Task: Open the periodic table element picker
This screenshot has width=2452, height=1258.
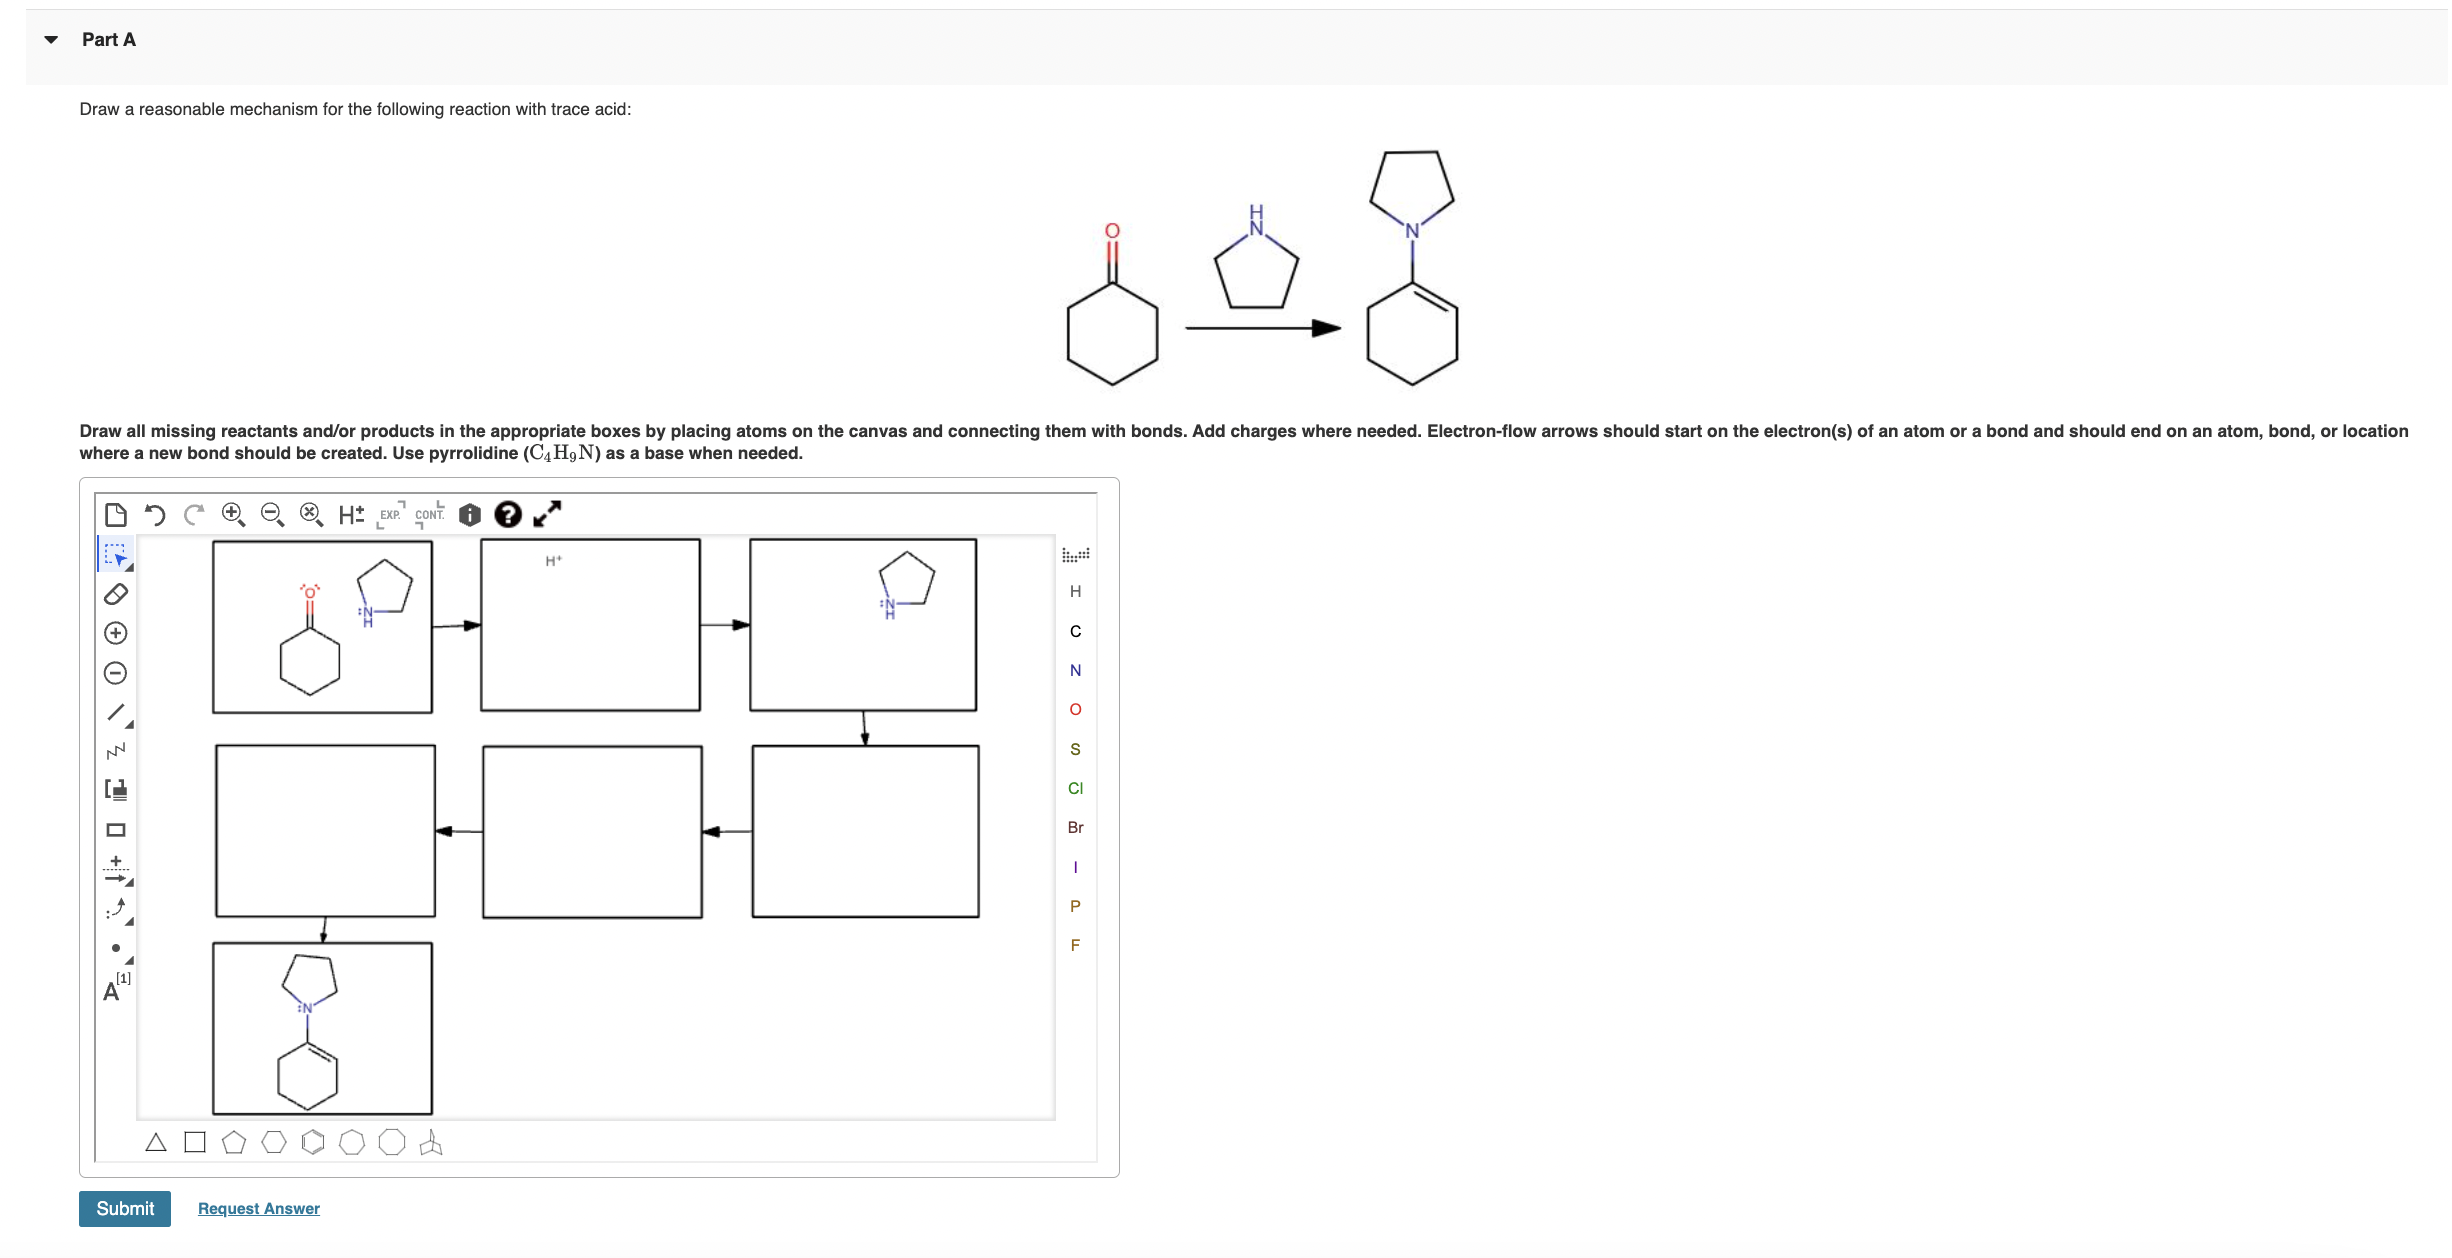Action: click(x=1074, y=553)
